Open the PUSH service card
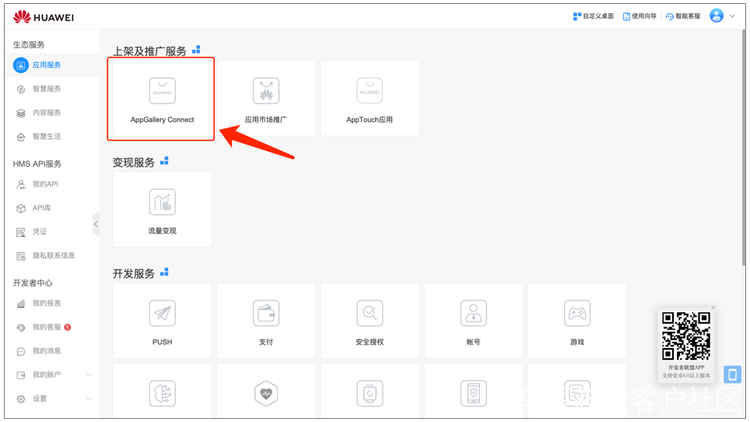 (162, 321)
